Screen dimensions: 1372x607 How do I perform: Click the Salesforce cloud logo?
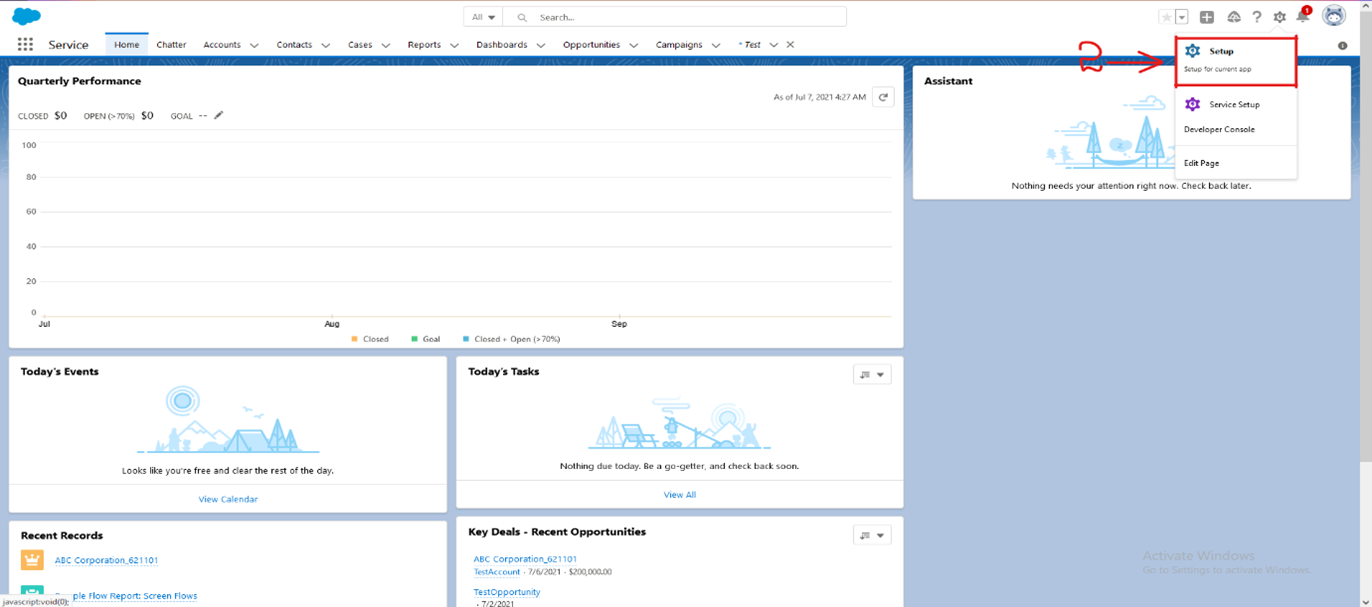coord(27,16)
